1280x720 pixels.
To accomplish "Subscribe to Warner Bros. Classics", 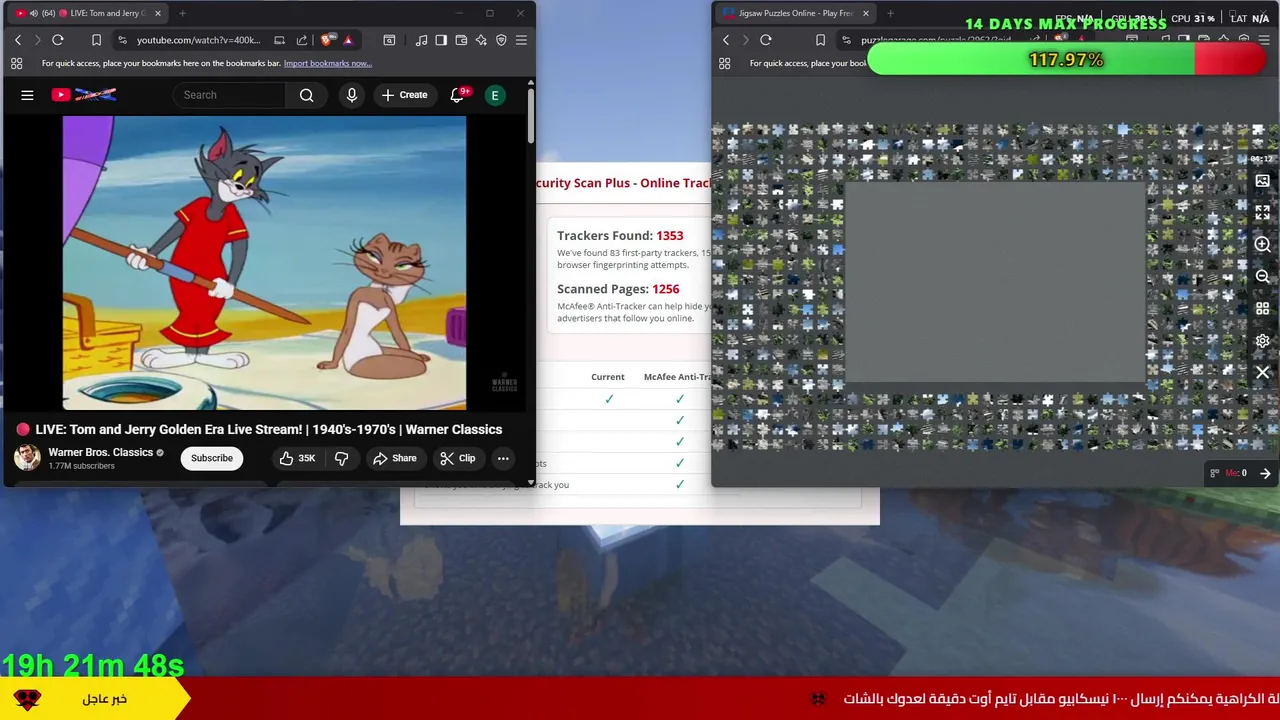I will 212,458.
